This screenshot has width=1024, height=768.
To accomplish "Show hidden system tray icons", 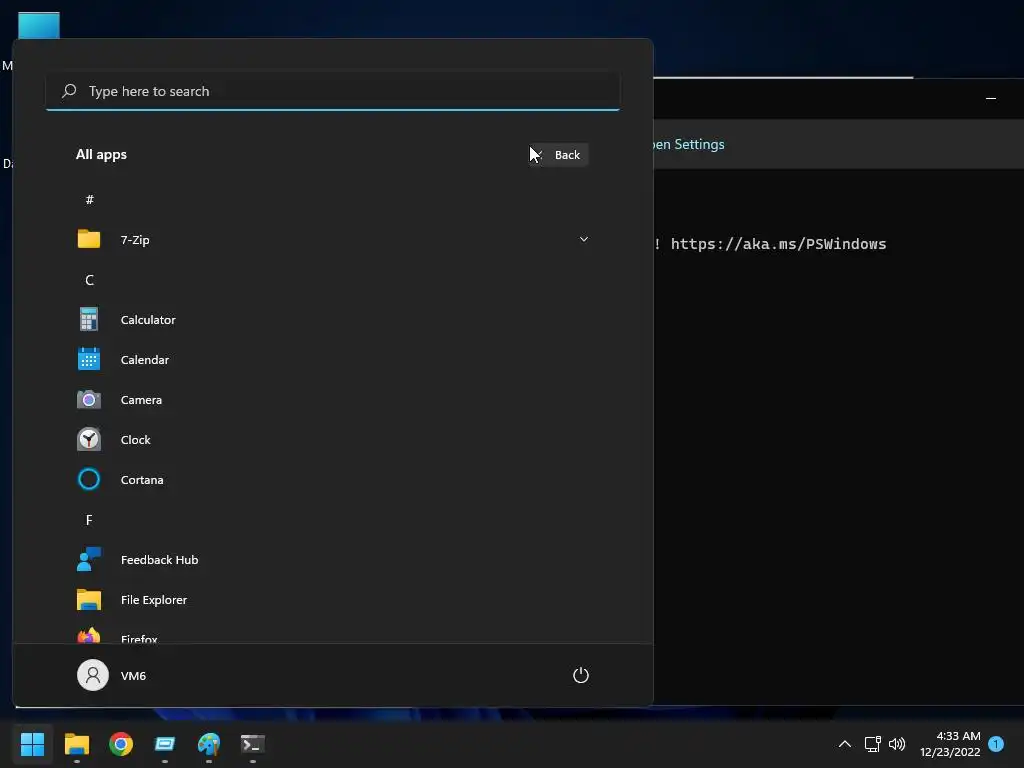I will (x=844, y=744).
